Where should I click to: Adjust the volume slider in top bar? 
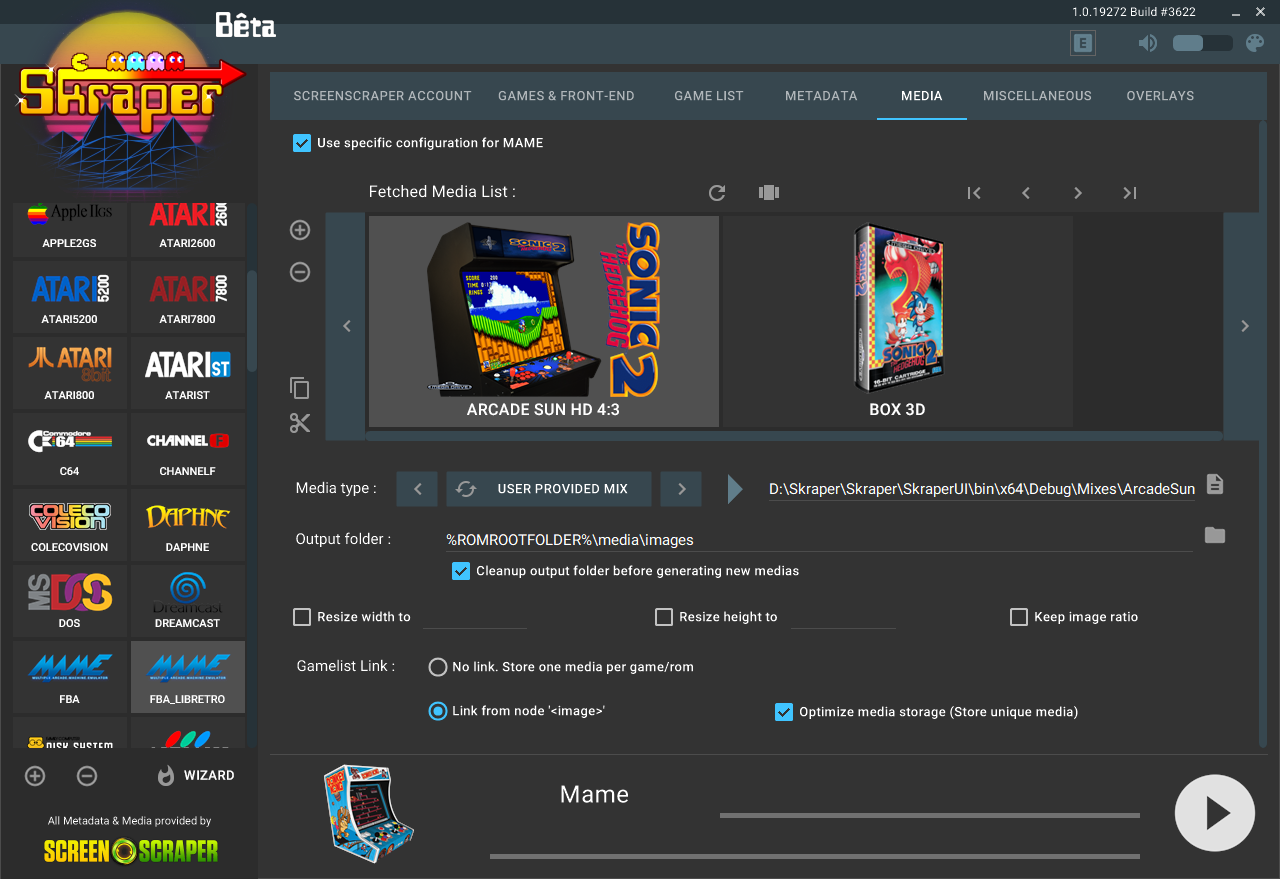(x=1202, y=43)
